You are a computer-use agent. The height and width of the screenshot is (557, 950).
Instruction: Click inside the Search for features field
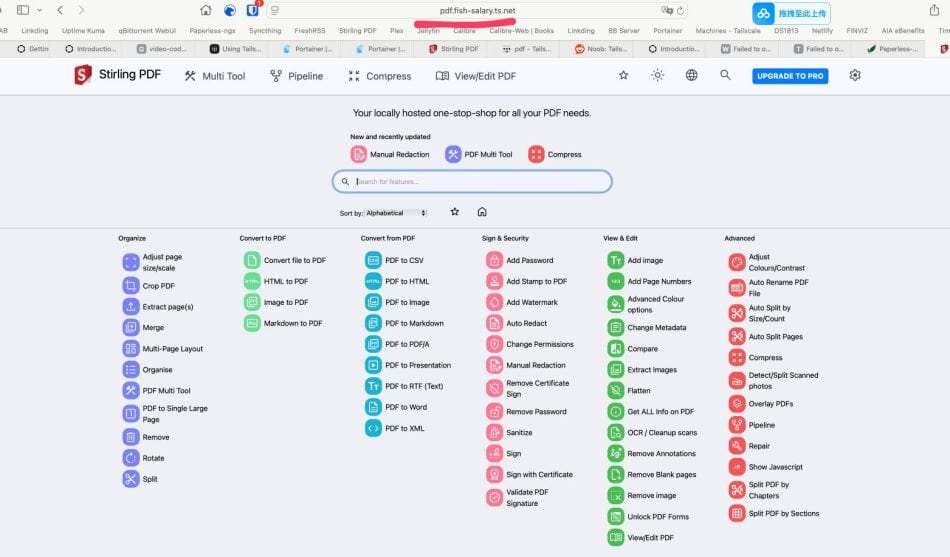(x=472, y=181)
